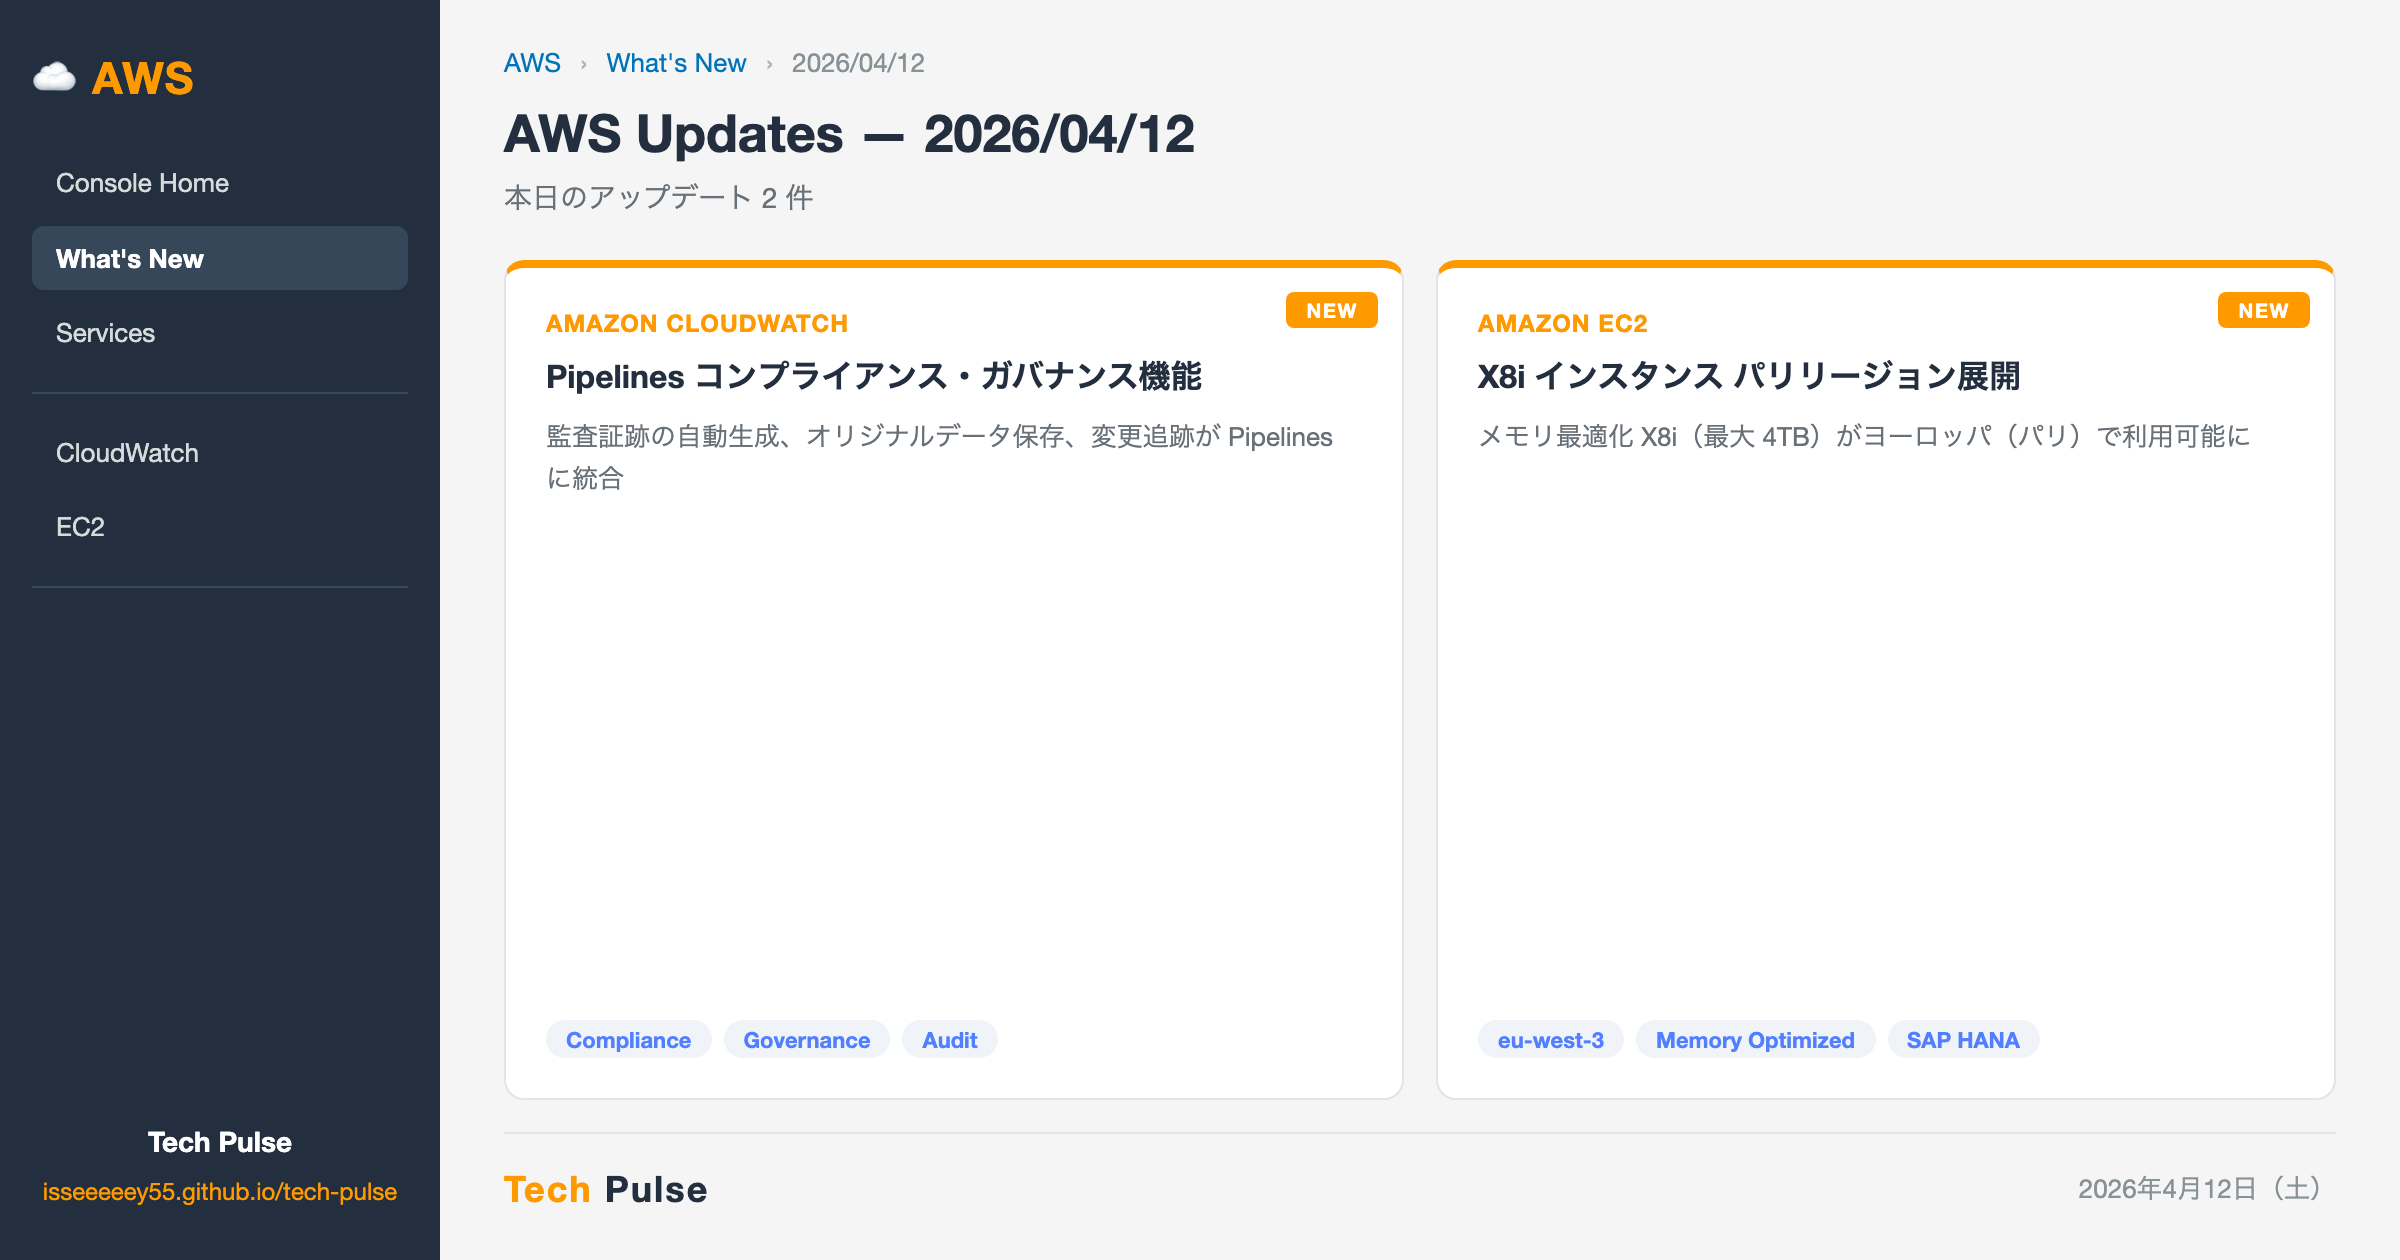
Task: Select the Governance tag
Action: pyautogui.click(x=806, y=1040)
